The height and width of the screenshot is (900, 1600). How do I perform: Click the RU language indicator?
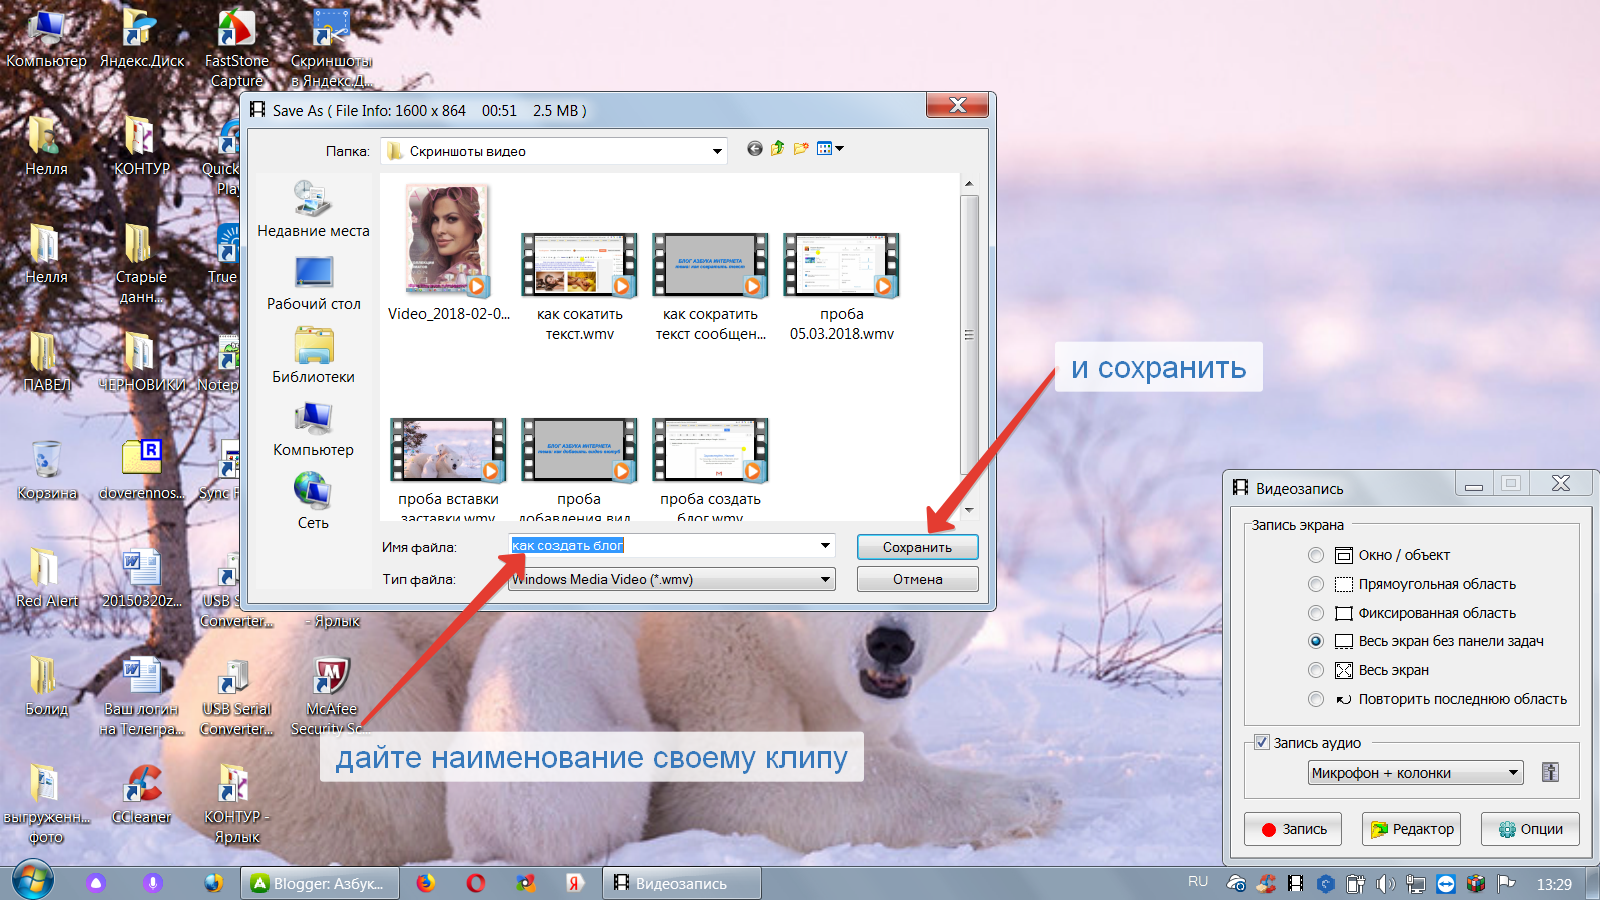1198,882
